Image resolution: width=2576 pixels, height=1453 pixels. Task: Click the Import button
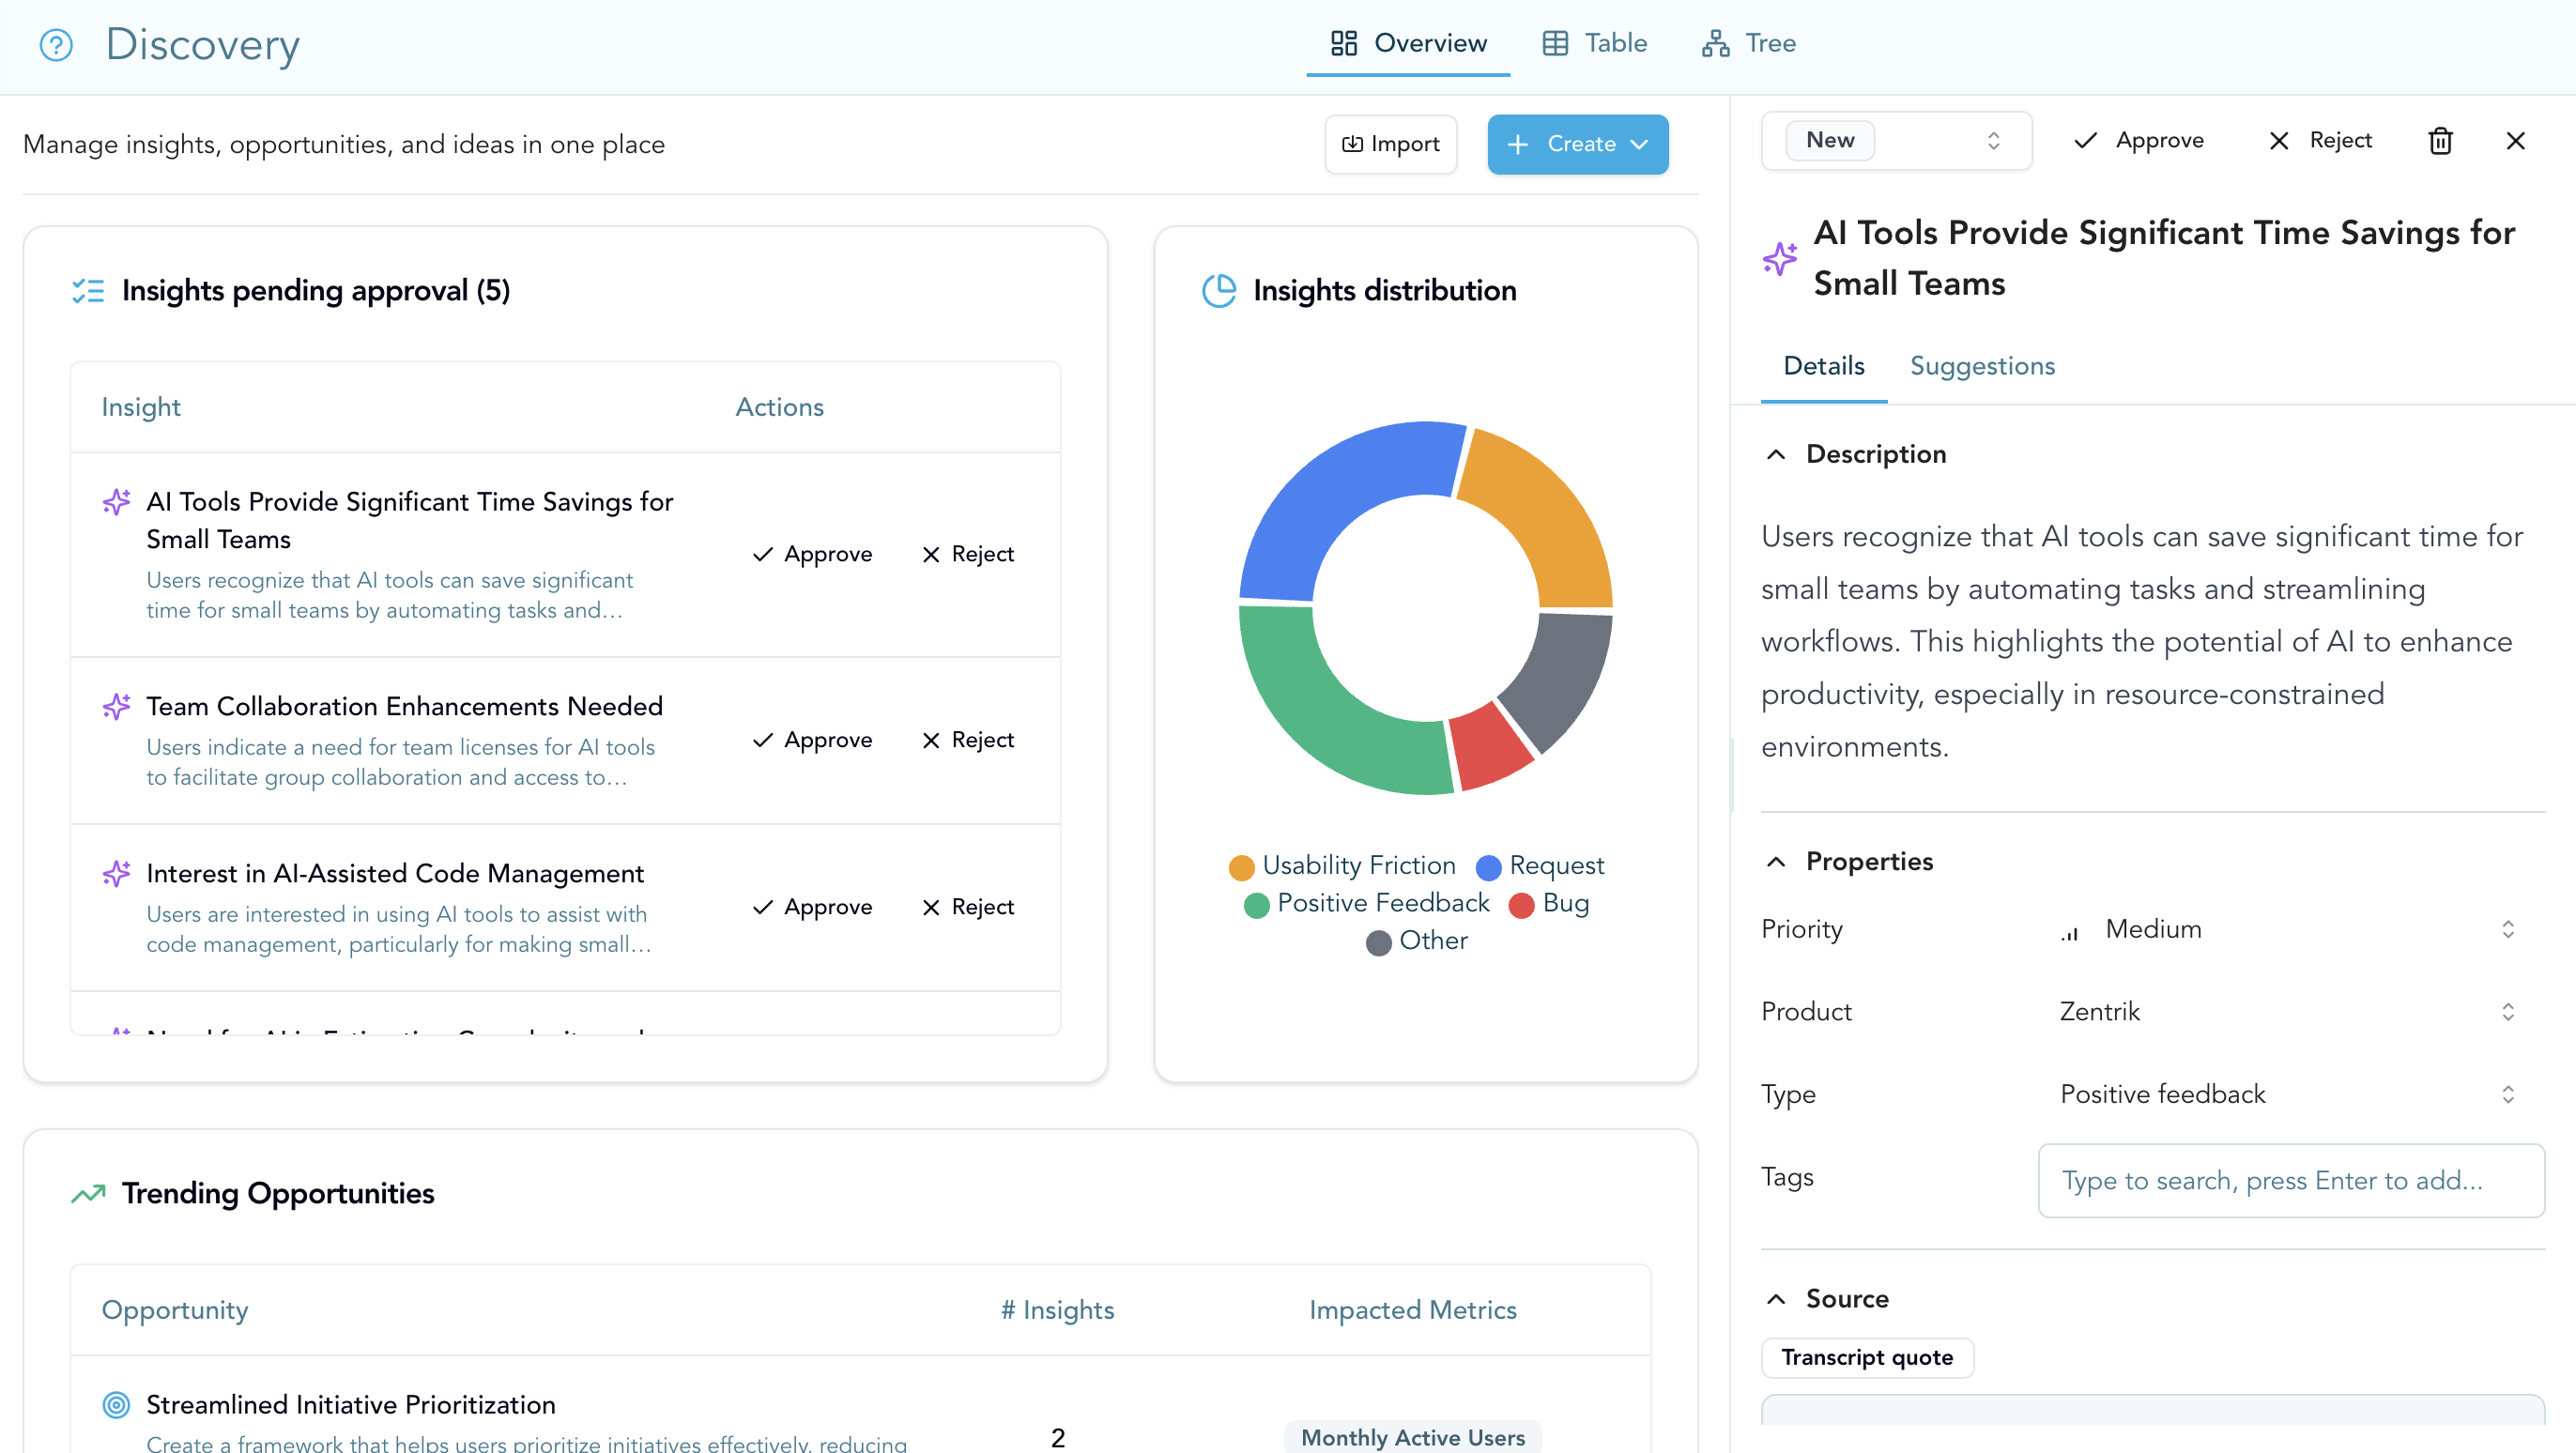pyautogui.click(x=1390, y=144)
